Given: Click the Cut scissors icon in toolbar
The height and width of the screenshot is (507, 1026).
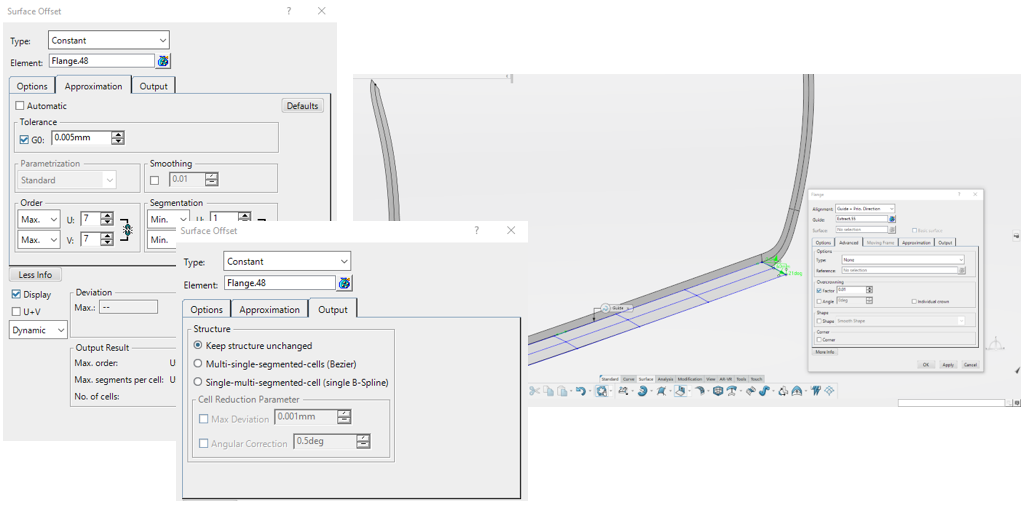Looking at the screenshot, I should (x=535, y=391).
